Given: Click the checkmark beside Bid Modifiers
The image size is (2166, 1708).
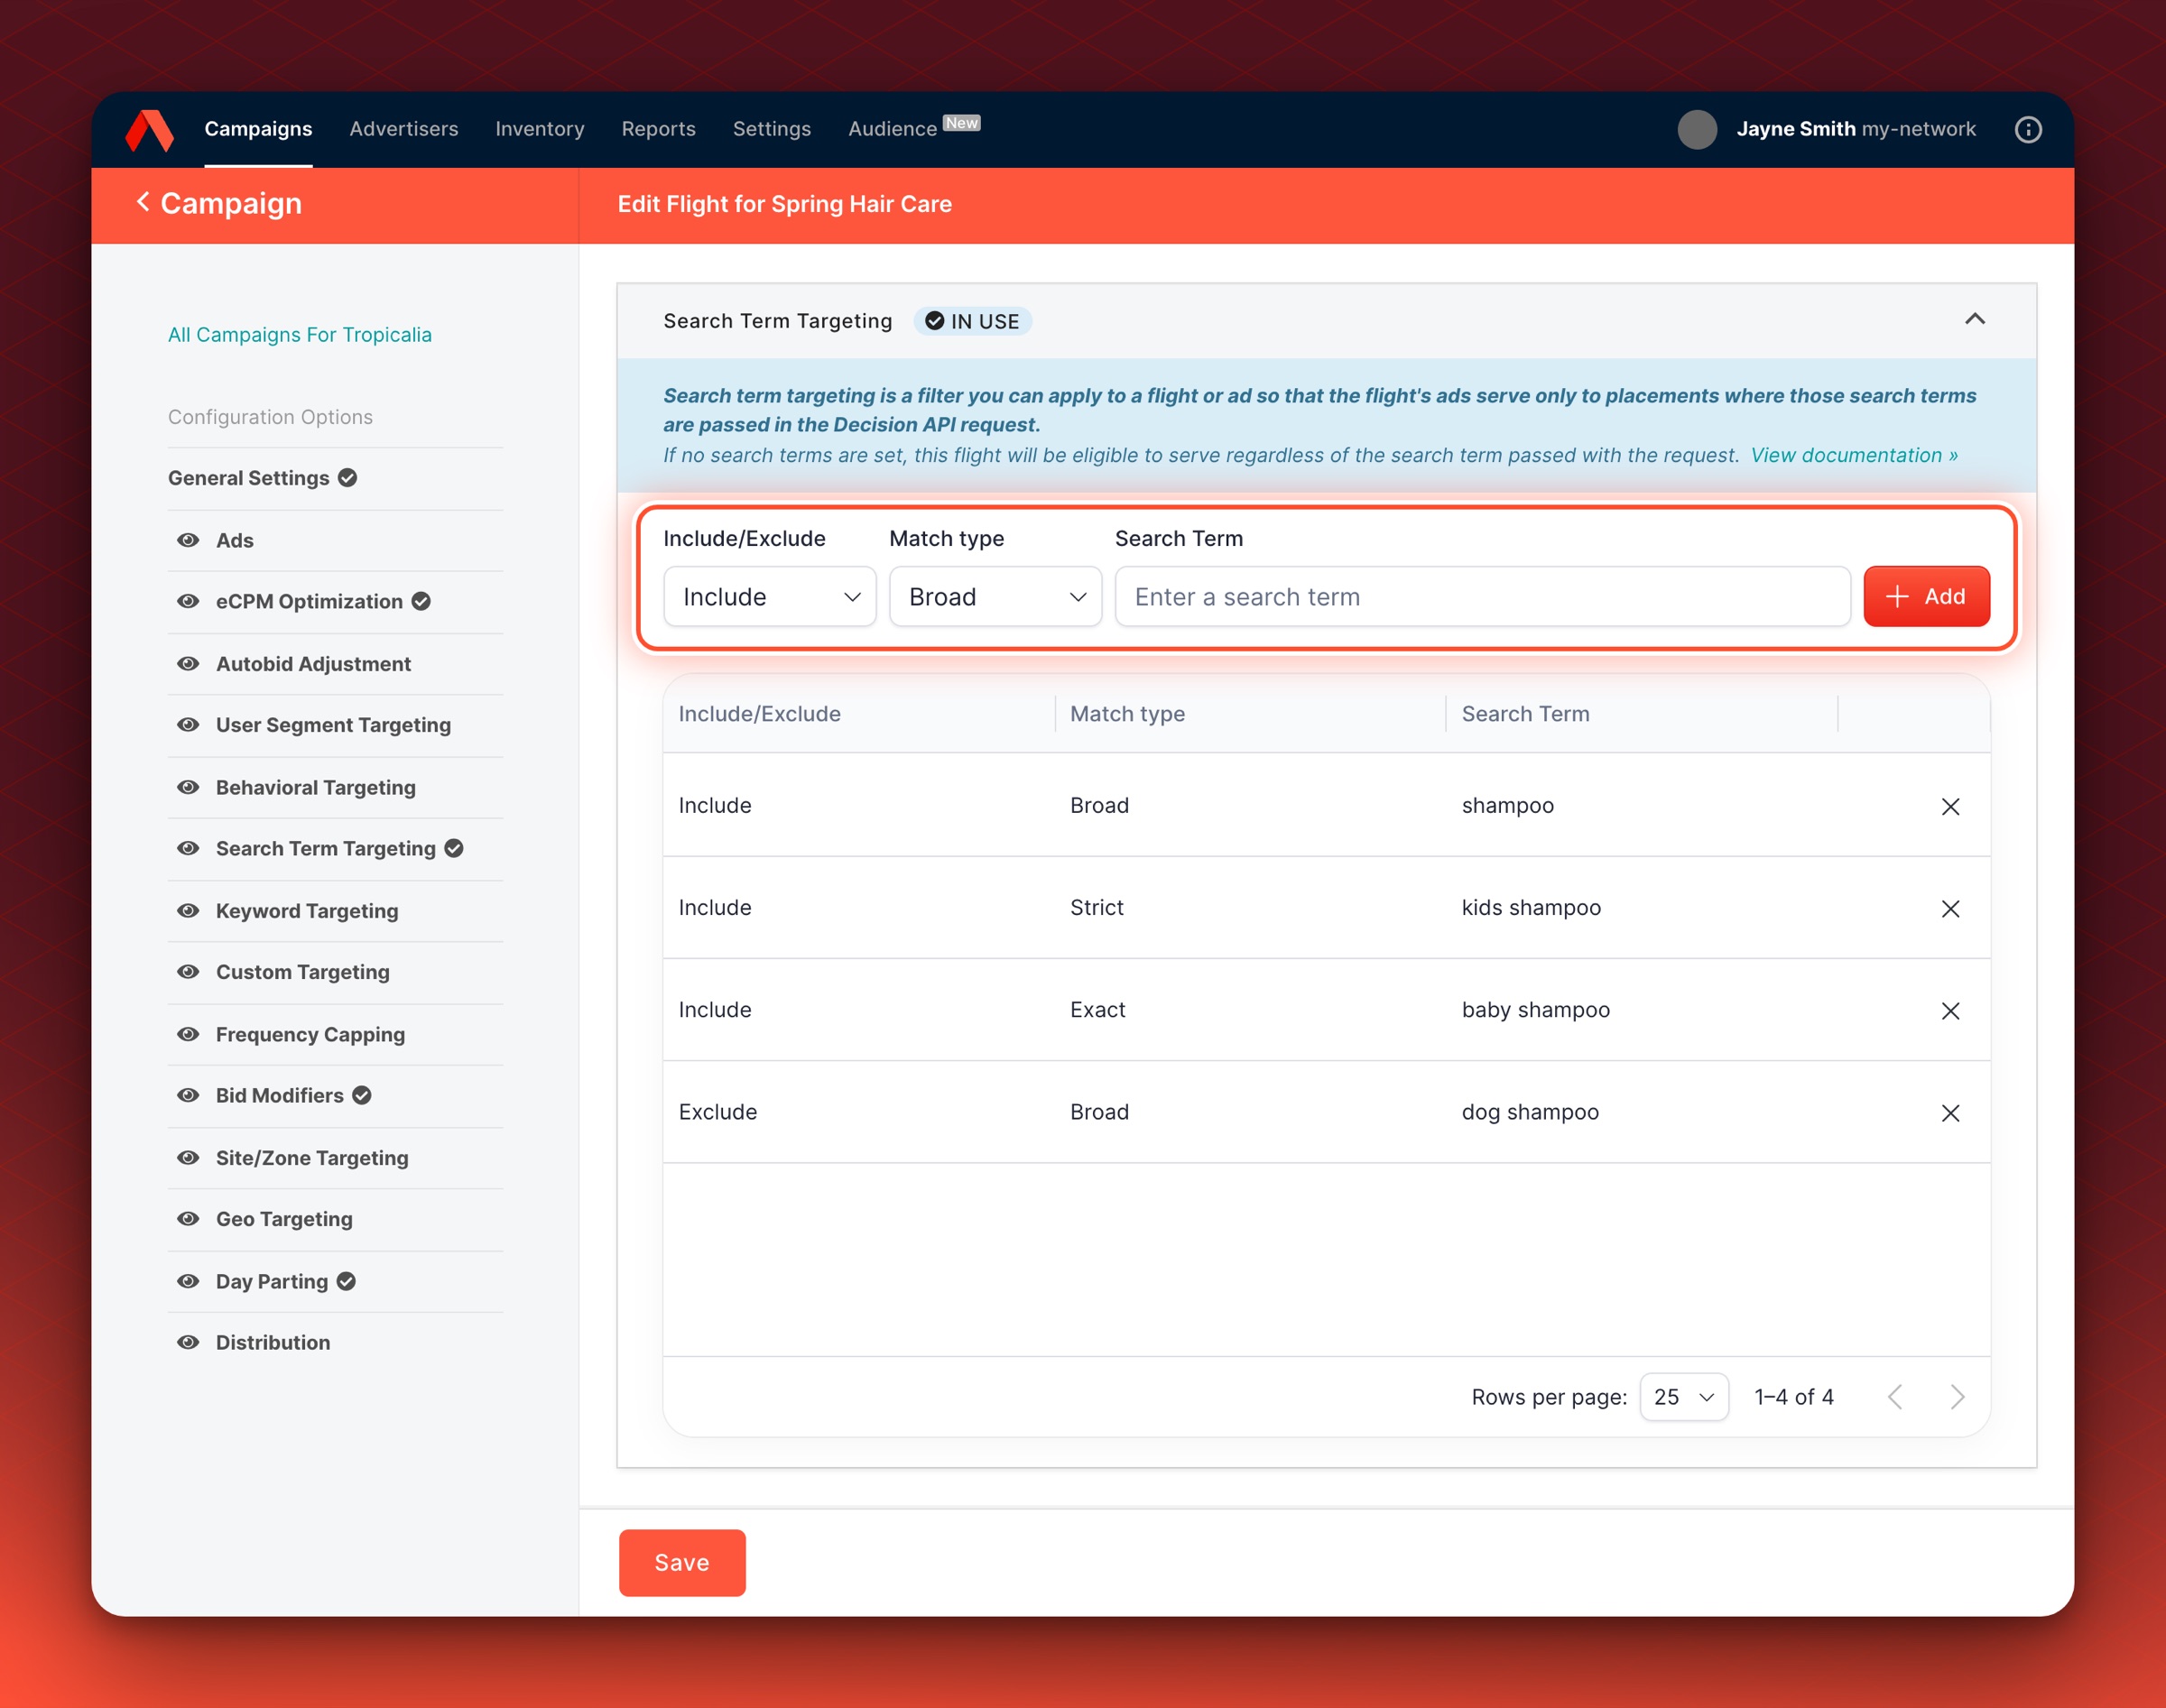Looking at the screenshot, I should (362, 1095).
